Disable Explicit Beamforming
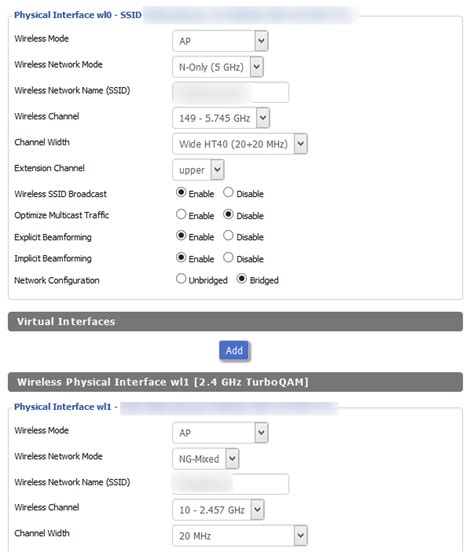 click(228, 235)
